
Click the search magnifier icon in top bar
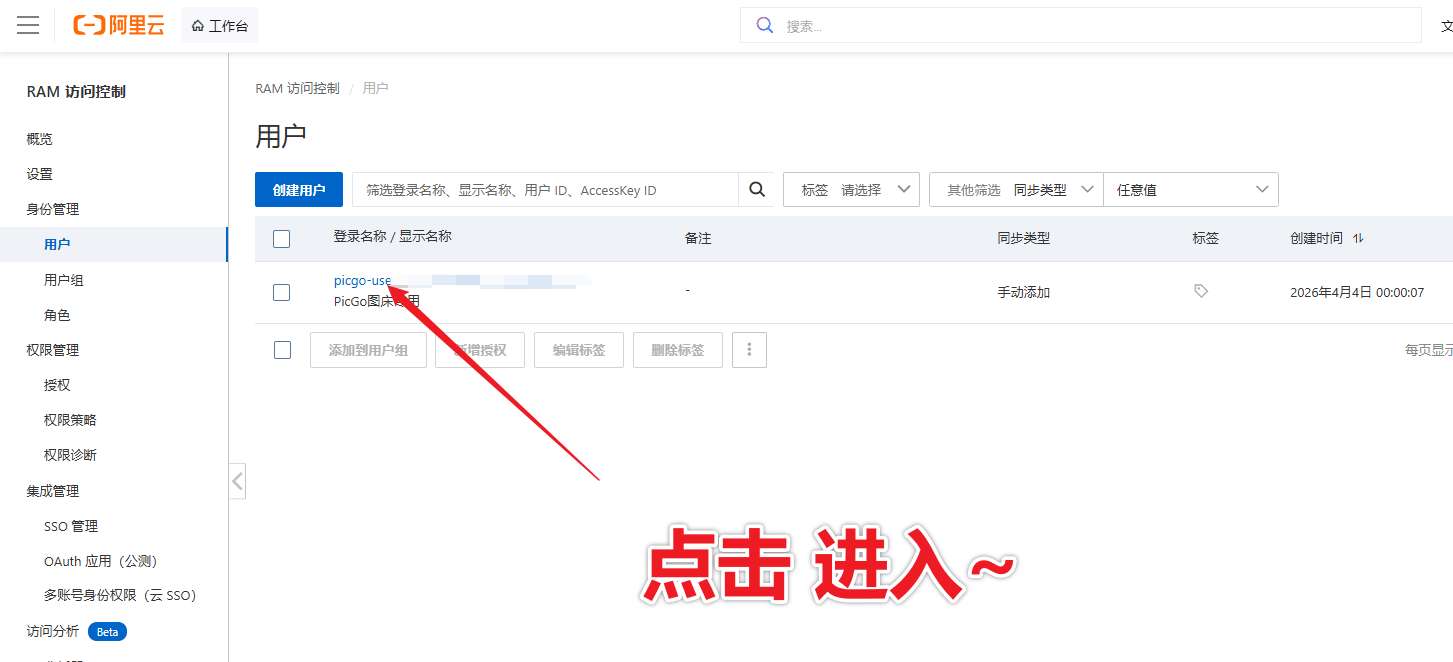(x=765, y=26)
